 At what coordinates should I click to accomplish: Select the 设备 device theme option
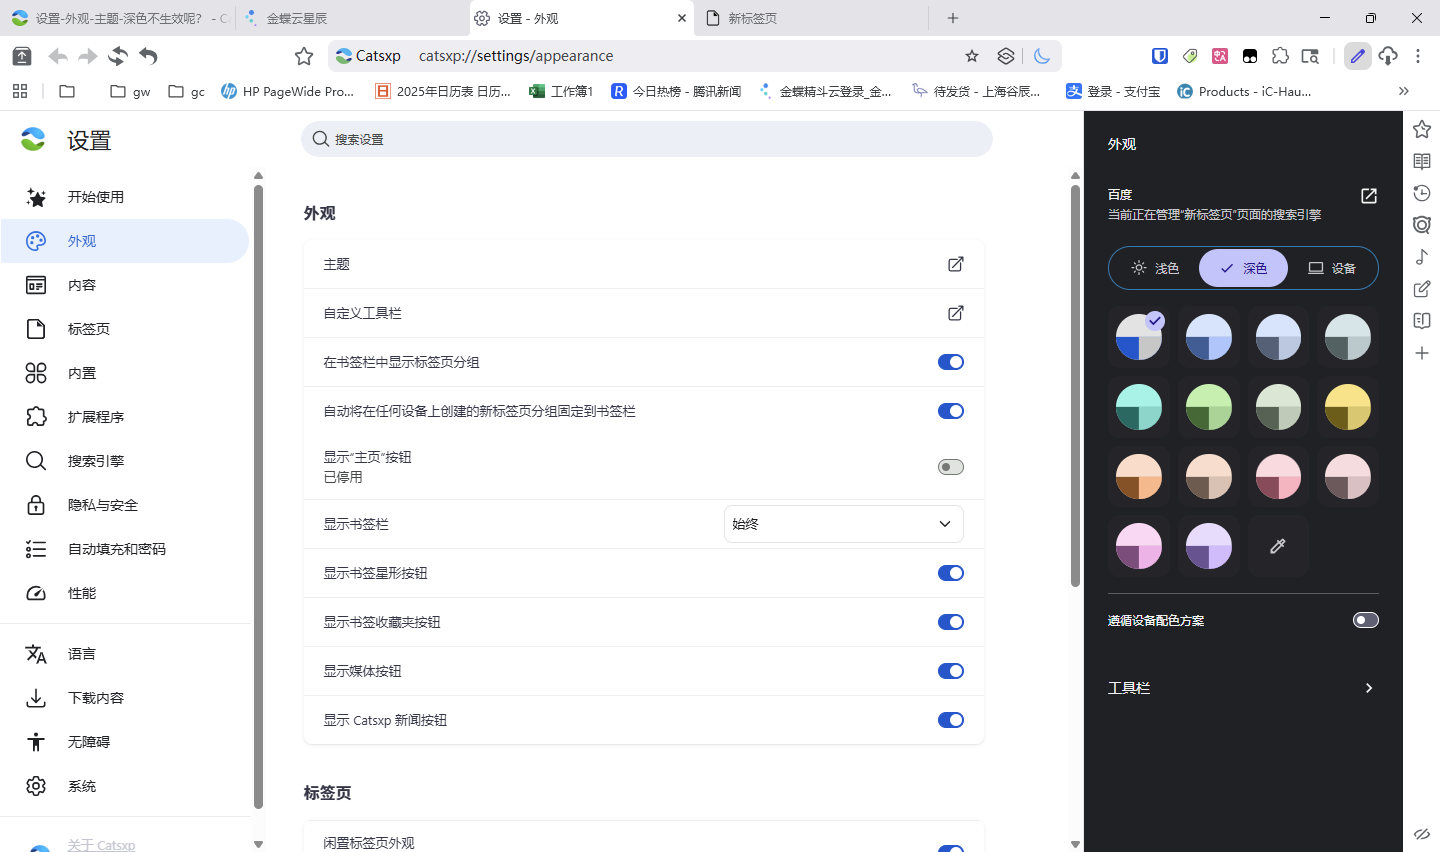[x=1332, y=268]
